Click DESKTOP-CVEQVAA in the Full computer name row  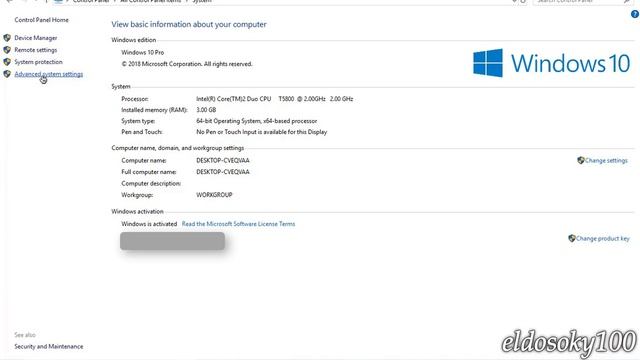pos(223,172)
